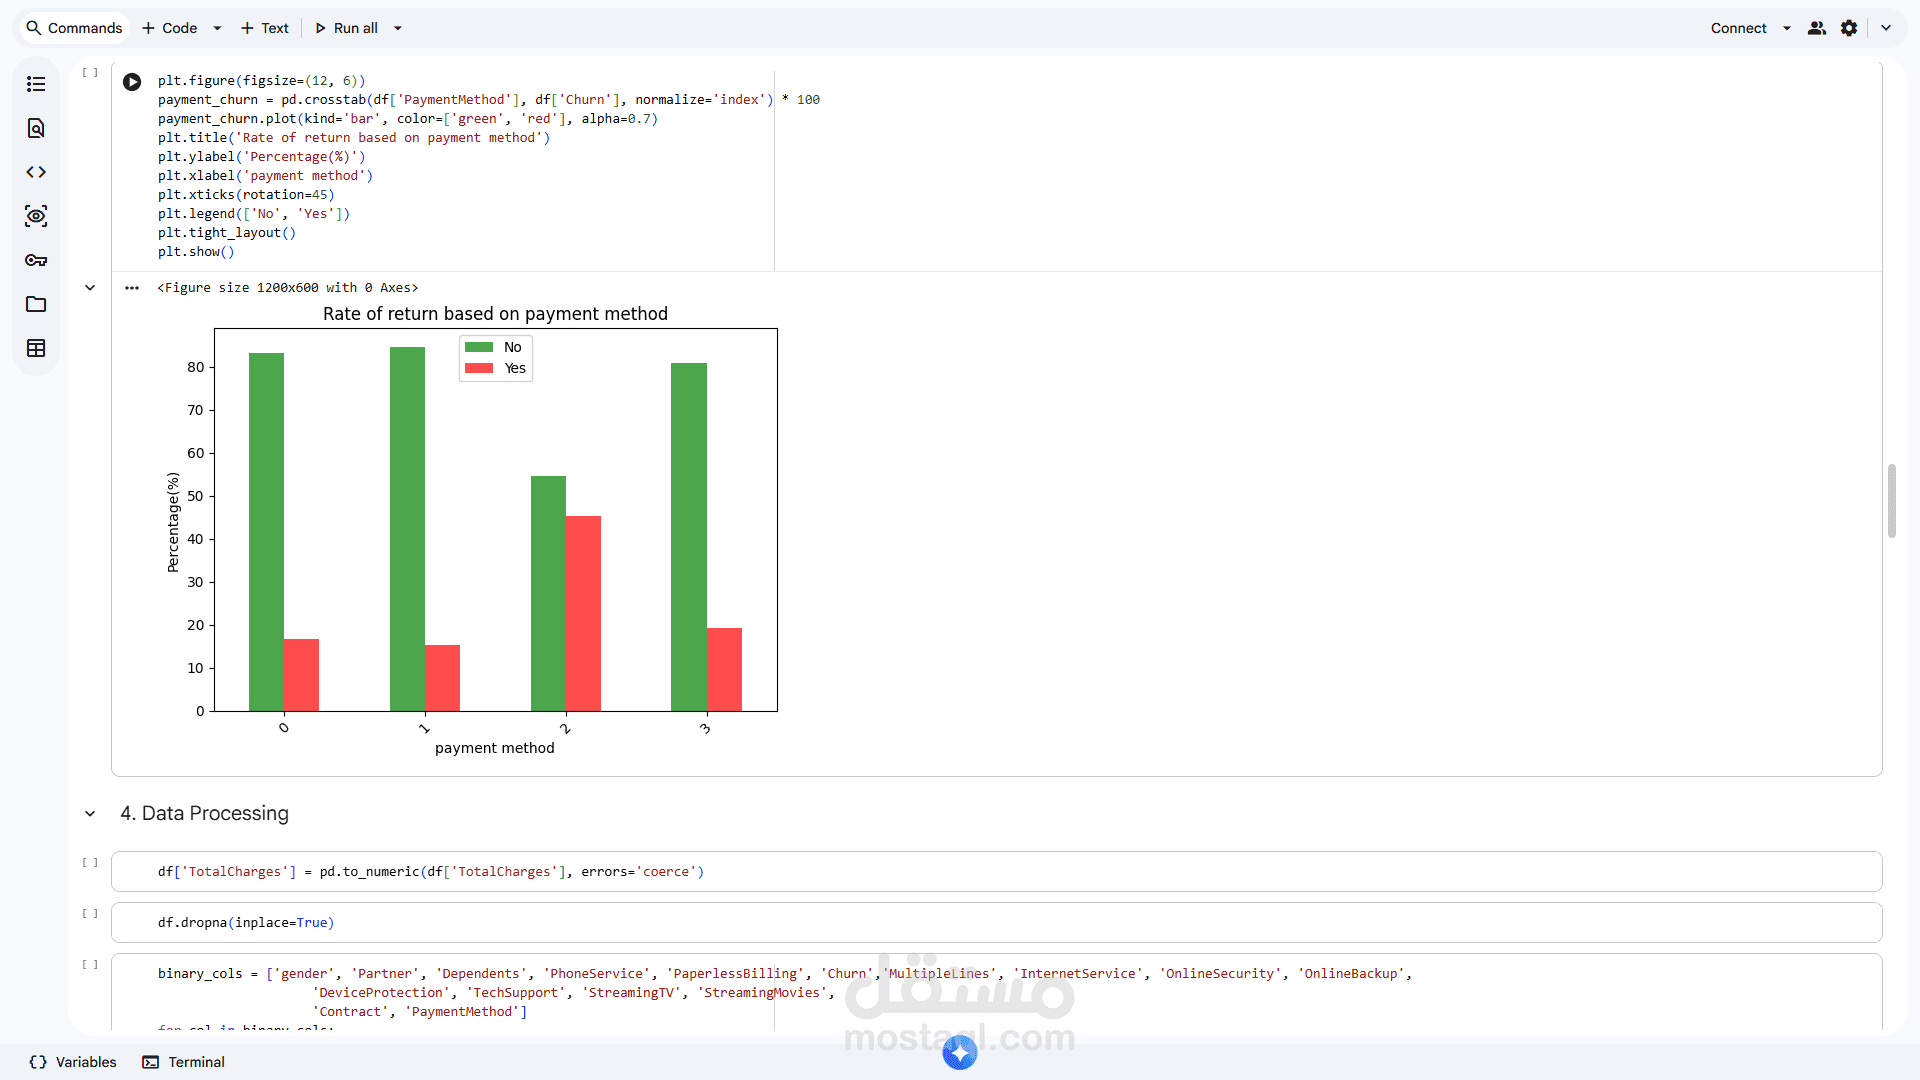This screenshot has width=1920, height=1080.
Task: Open the Data table sidebar icon
Action: click(x=36, y=348)
